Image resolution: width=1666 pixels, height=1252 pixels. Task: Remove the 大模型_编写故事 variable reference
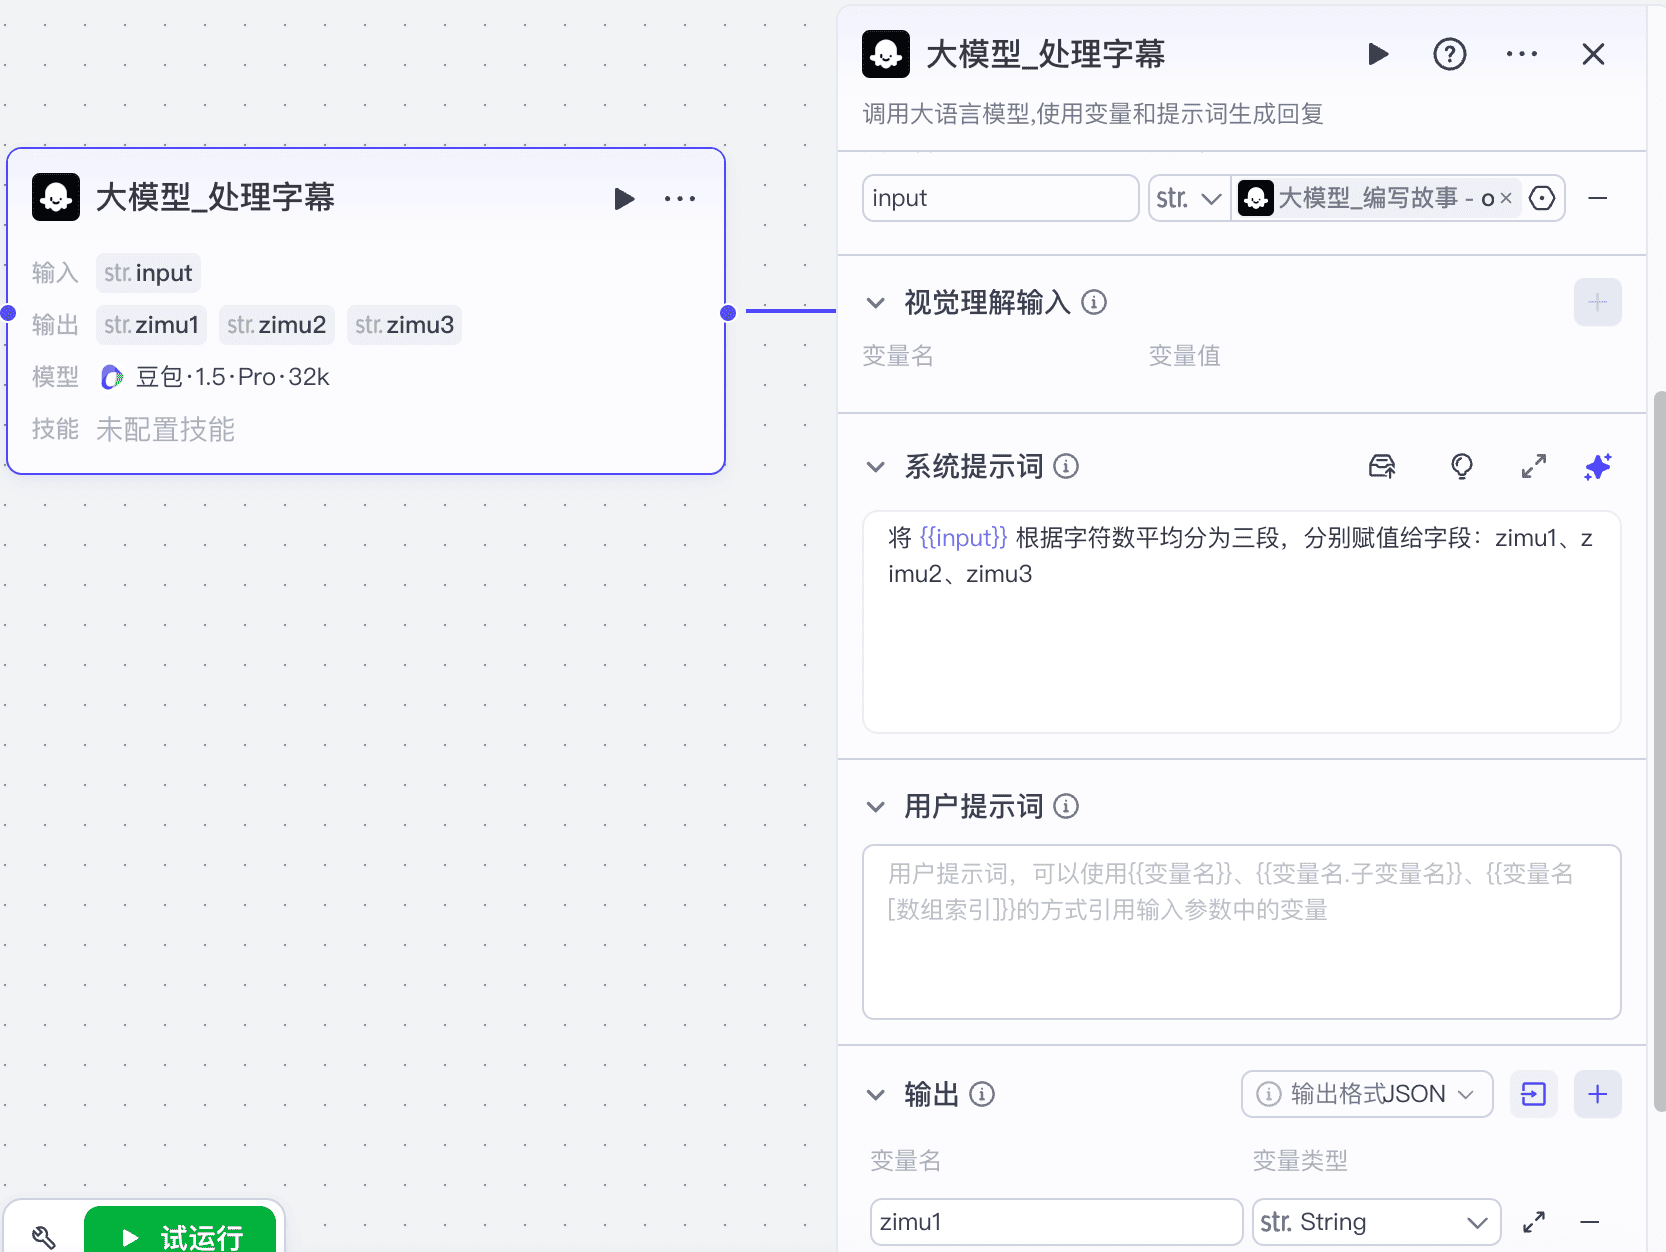pyautogui.click(x=1505, y=198)
